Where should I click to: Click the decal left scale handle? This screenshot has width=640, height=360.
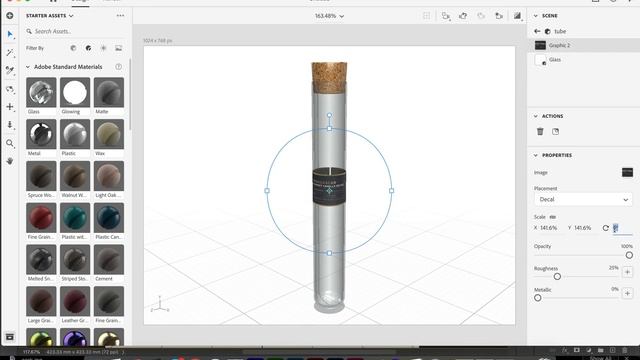point(267,191)
